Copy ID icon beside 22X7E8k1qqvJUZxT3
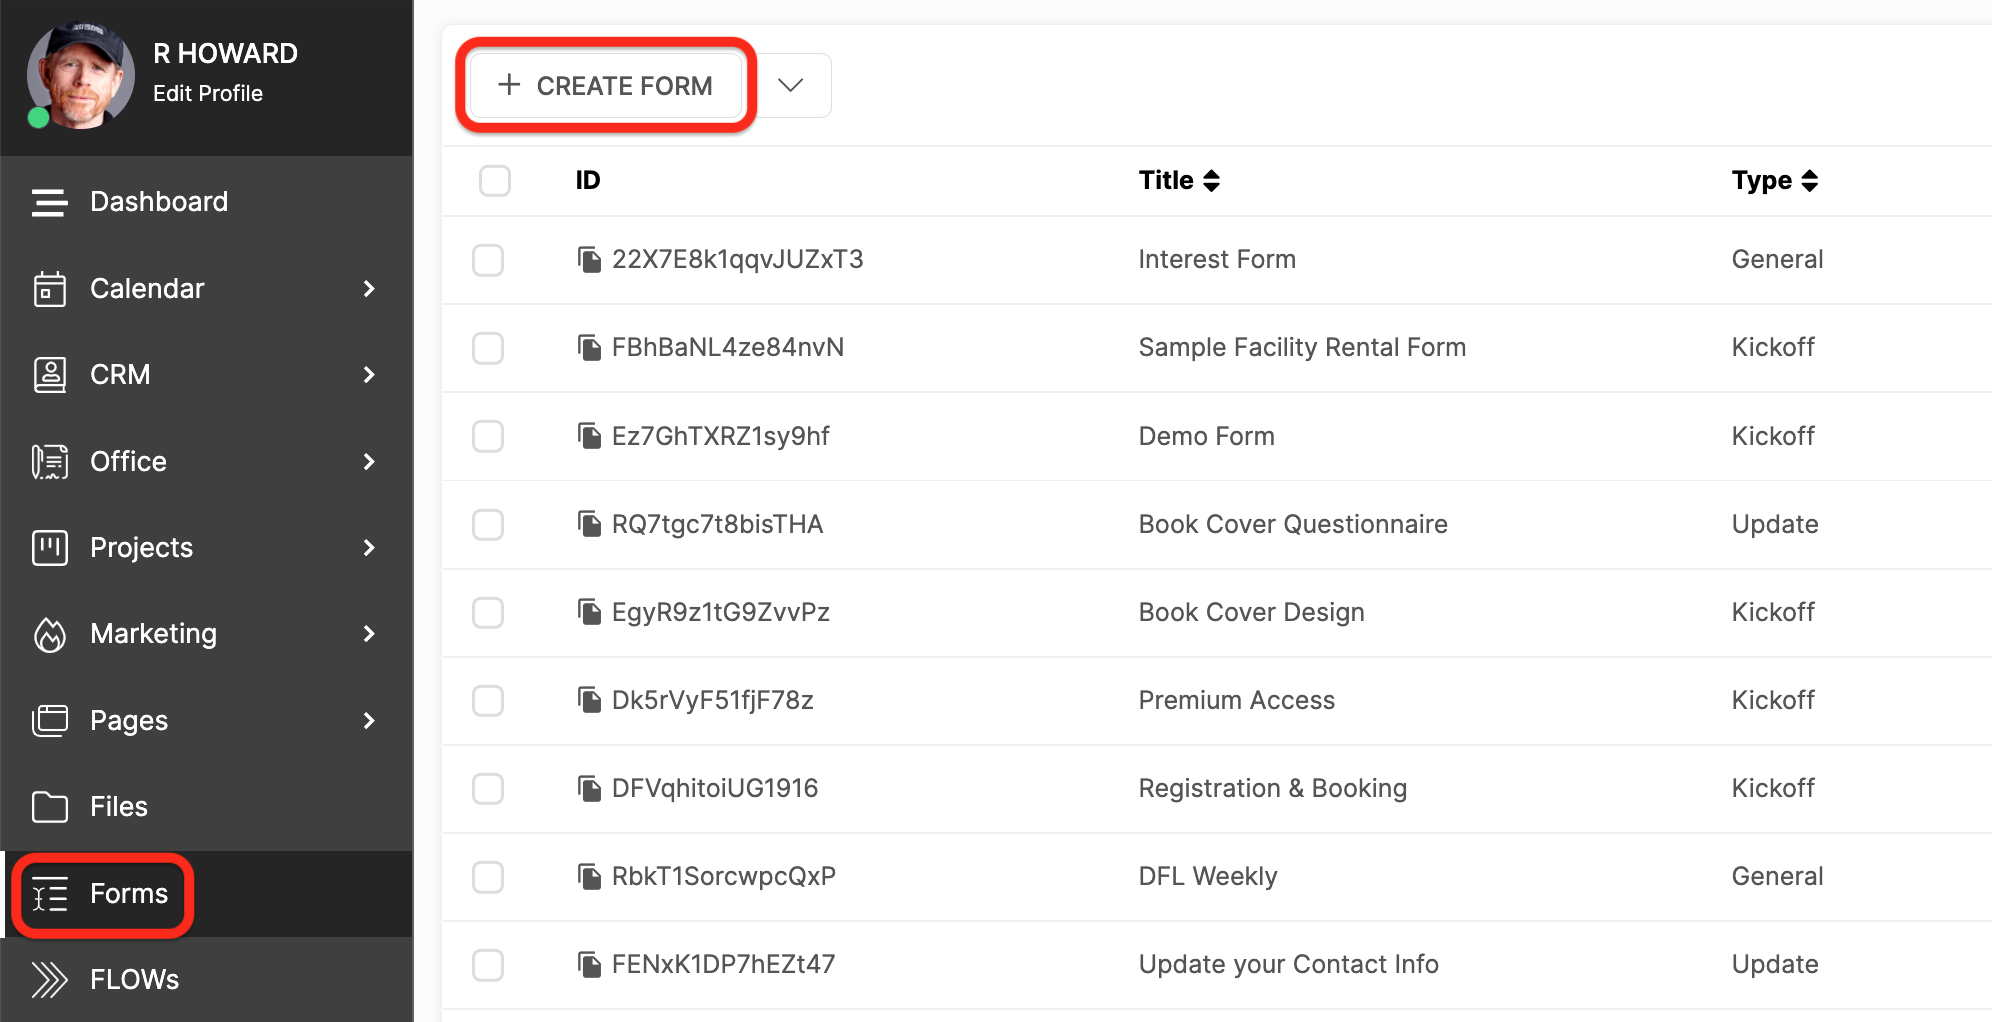 pos(589,259)
